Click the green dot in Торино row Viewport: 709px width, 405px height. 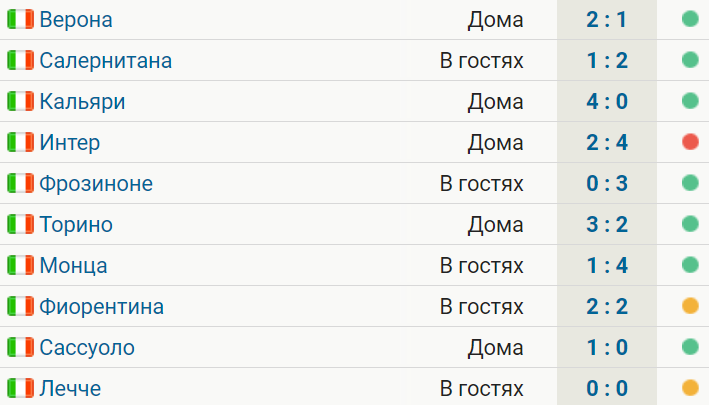tap(689, 224)
